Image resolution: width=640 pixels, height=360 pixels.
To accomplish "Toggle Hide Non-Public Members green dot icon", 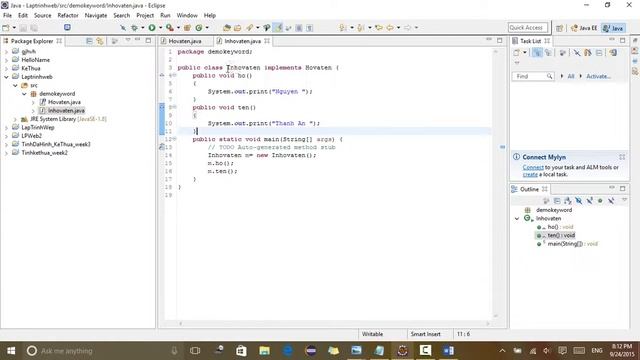I will pos(600,200).
